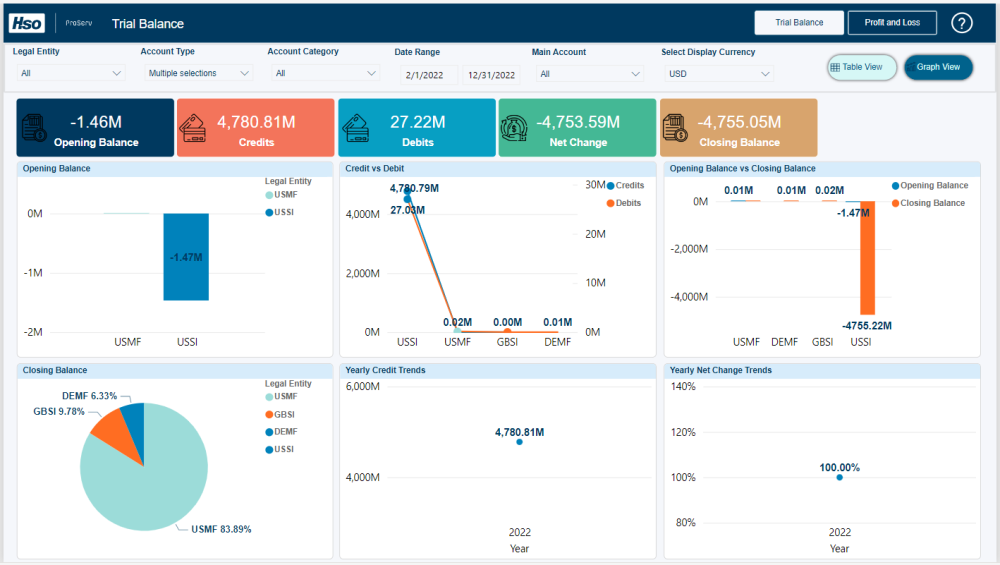This screenshot has height=565, width=1000.
Task: Click the Credits card icon
Action: (194, 128)
